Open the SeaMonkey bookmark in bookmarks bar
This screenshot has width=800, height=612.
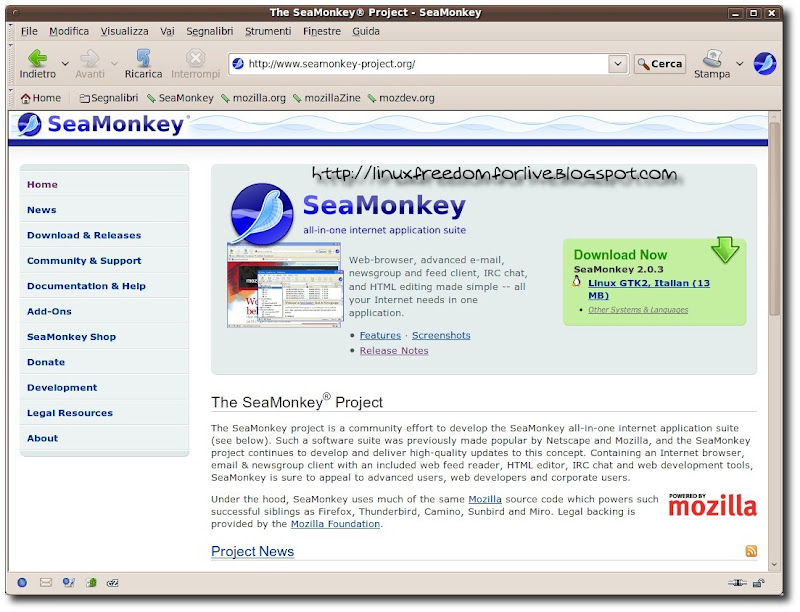tap(180, 98)
